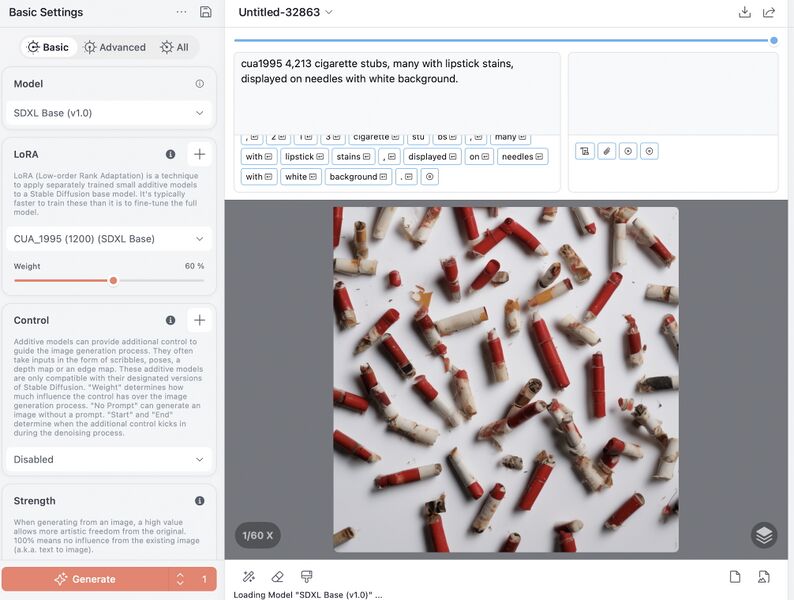This screenshot has width=794, height=600.
Task: Click the share export icon at top right
Action: click(769, 12)
